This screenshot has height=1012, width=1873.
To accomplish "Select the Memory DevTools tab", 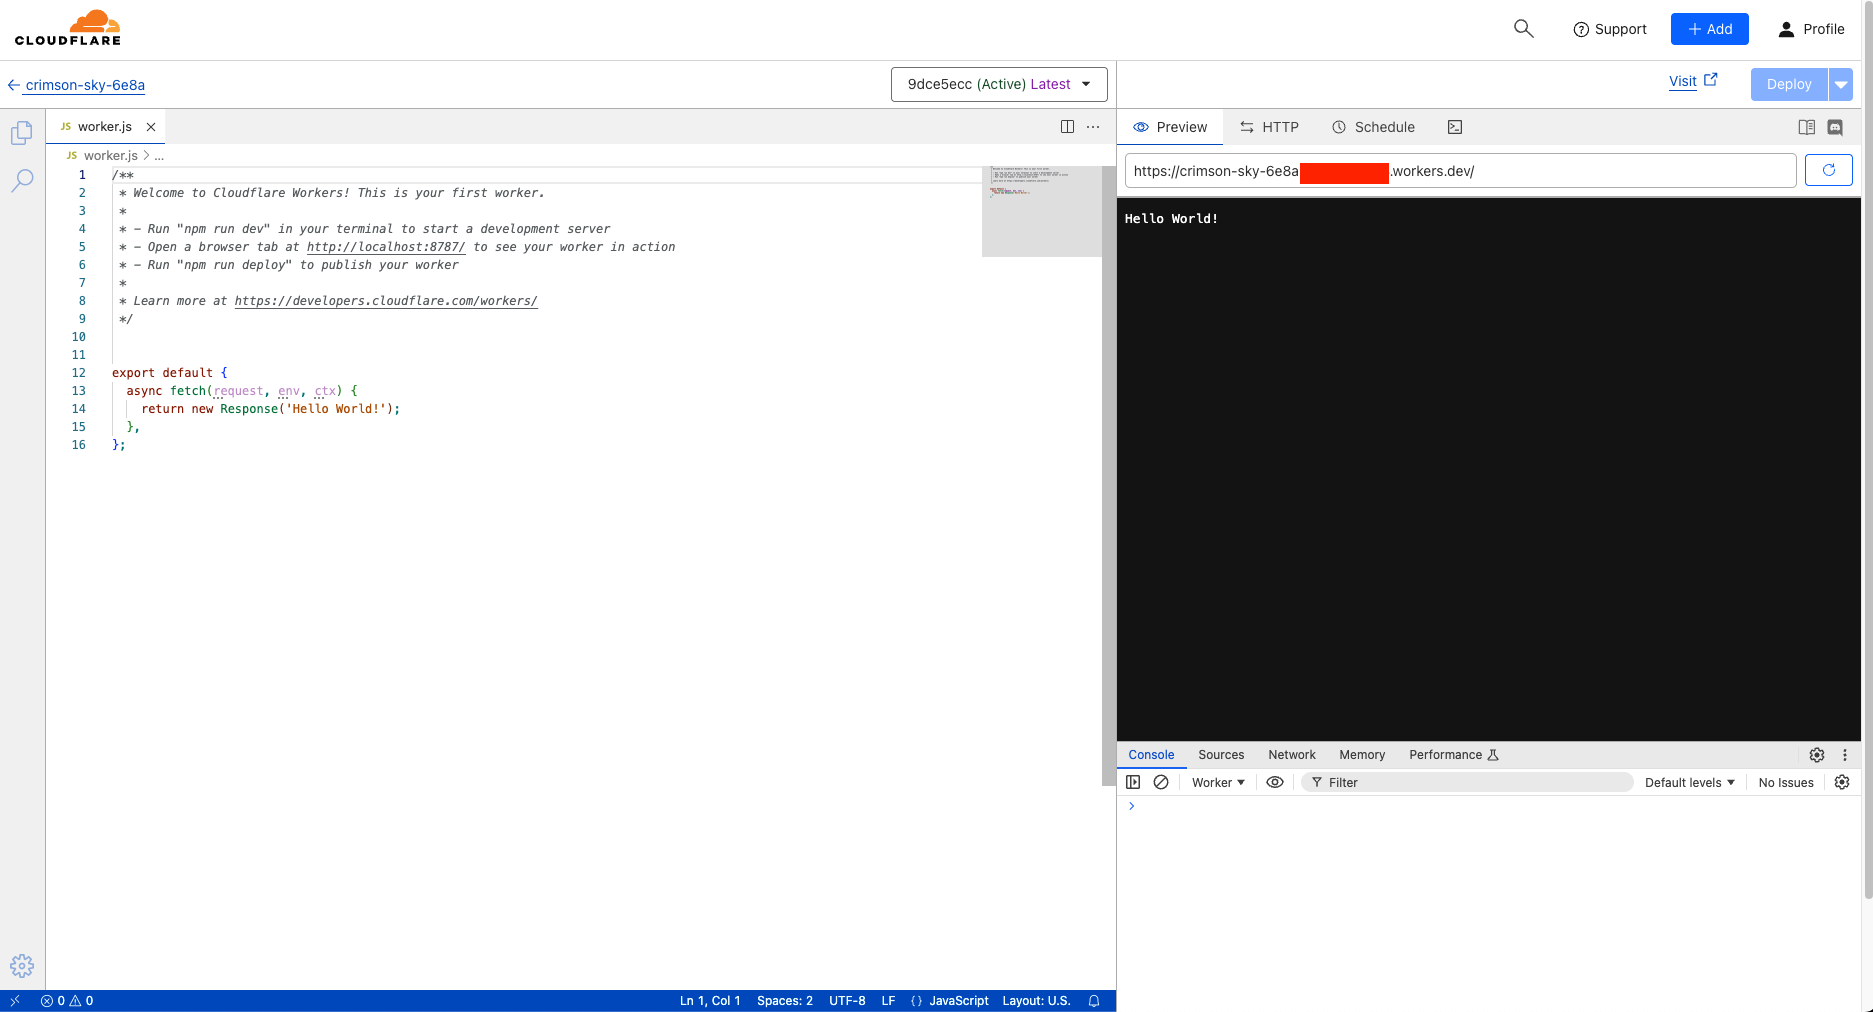I will pos(1362,755).
